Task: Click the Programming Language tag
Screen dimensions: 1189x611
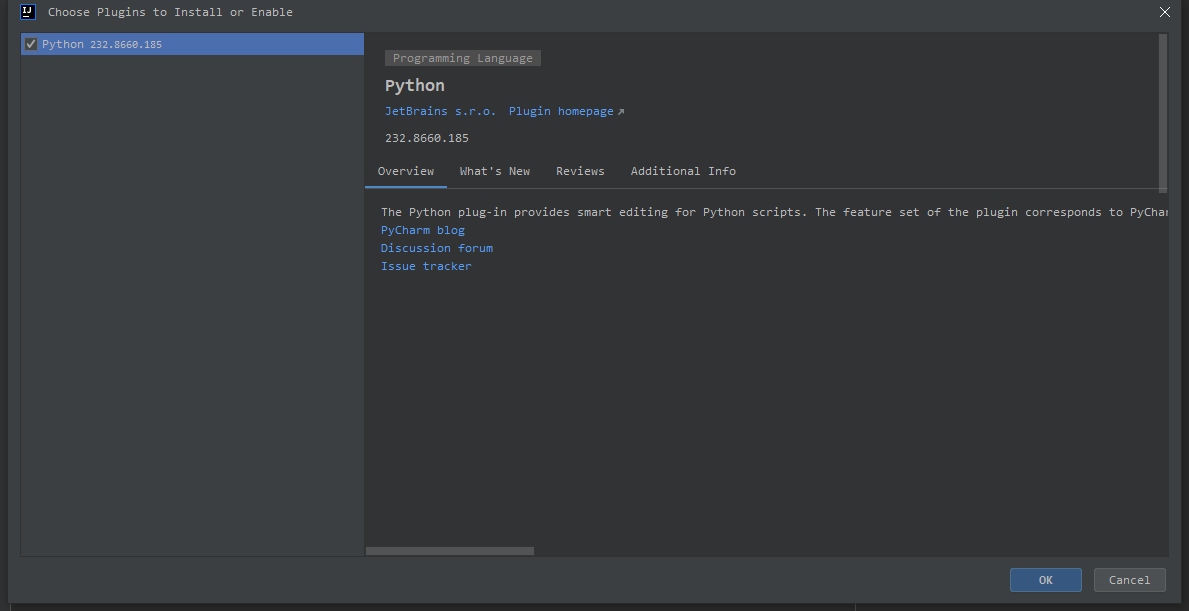Action: coord(462,58)
